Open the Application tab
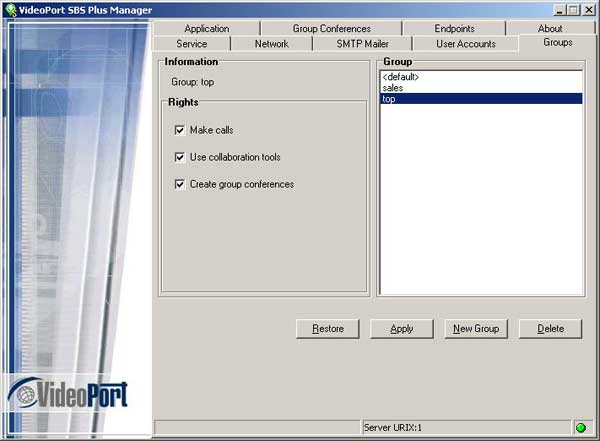600x441 pixels. pyautogui.click(x=207, y=29)
